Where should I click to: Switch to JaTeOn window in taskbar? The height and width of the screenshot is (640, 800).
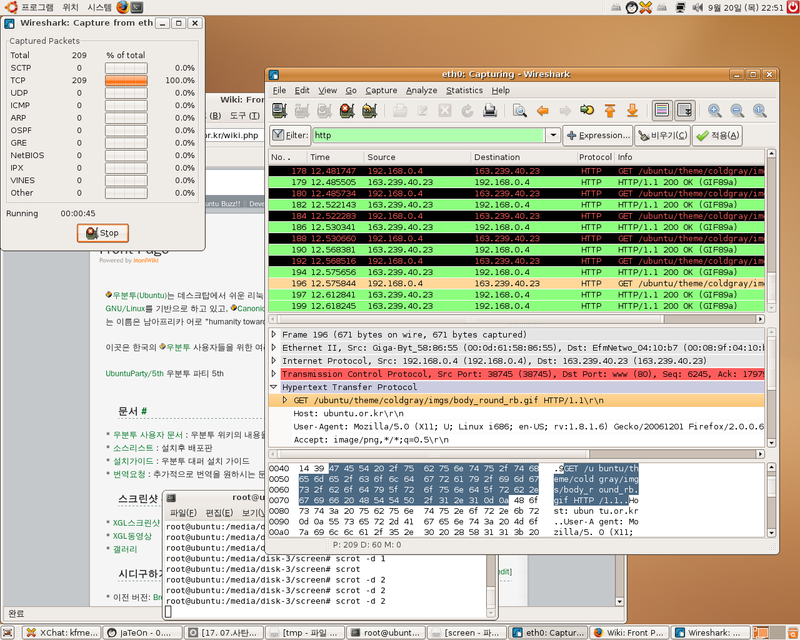(x=143, y=633)
